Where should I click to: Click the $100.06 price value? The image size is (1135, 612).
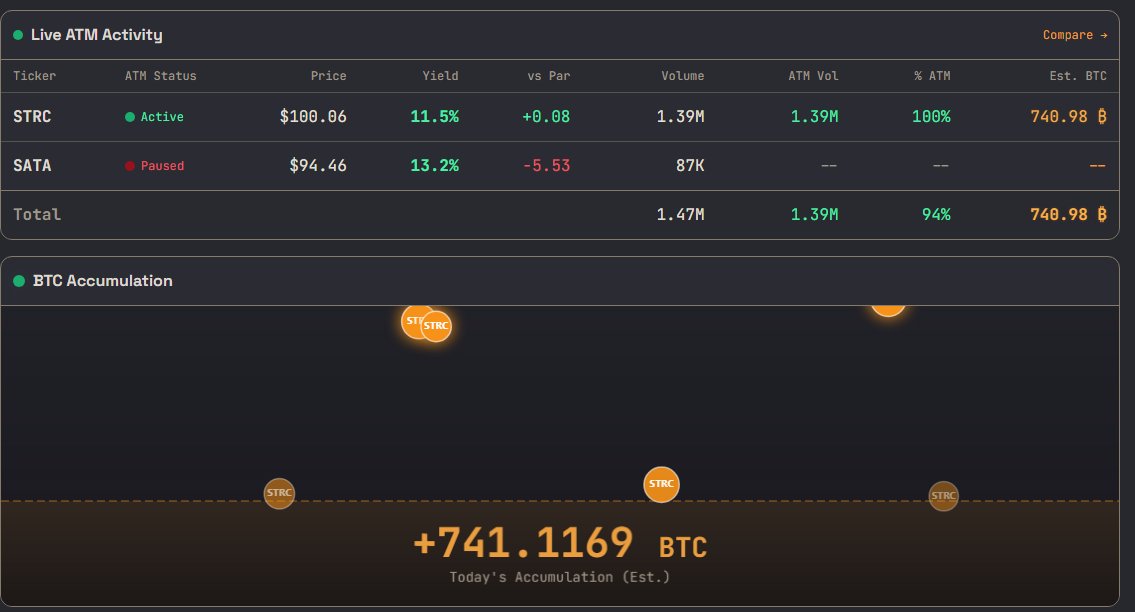[313, 117]
